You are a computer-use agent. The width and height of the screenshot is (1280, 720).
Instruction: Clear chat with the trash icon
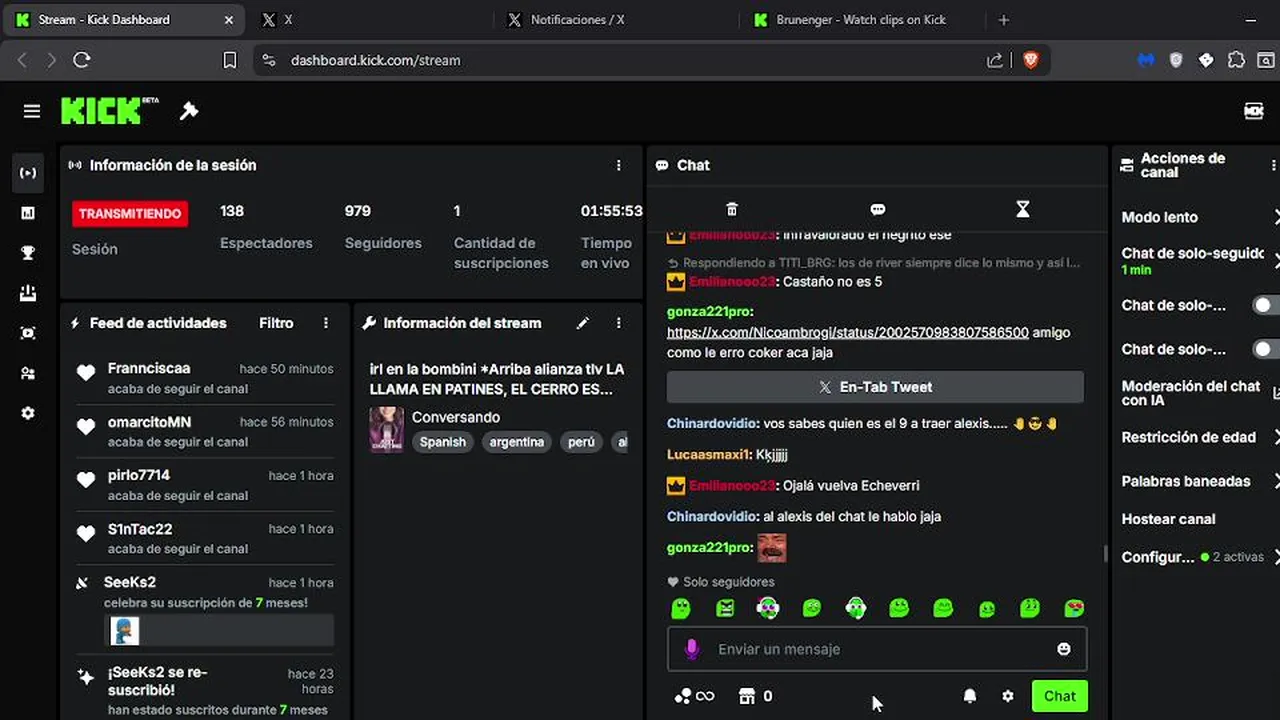732,209
